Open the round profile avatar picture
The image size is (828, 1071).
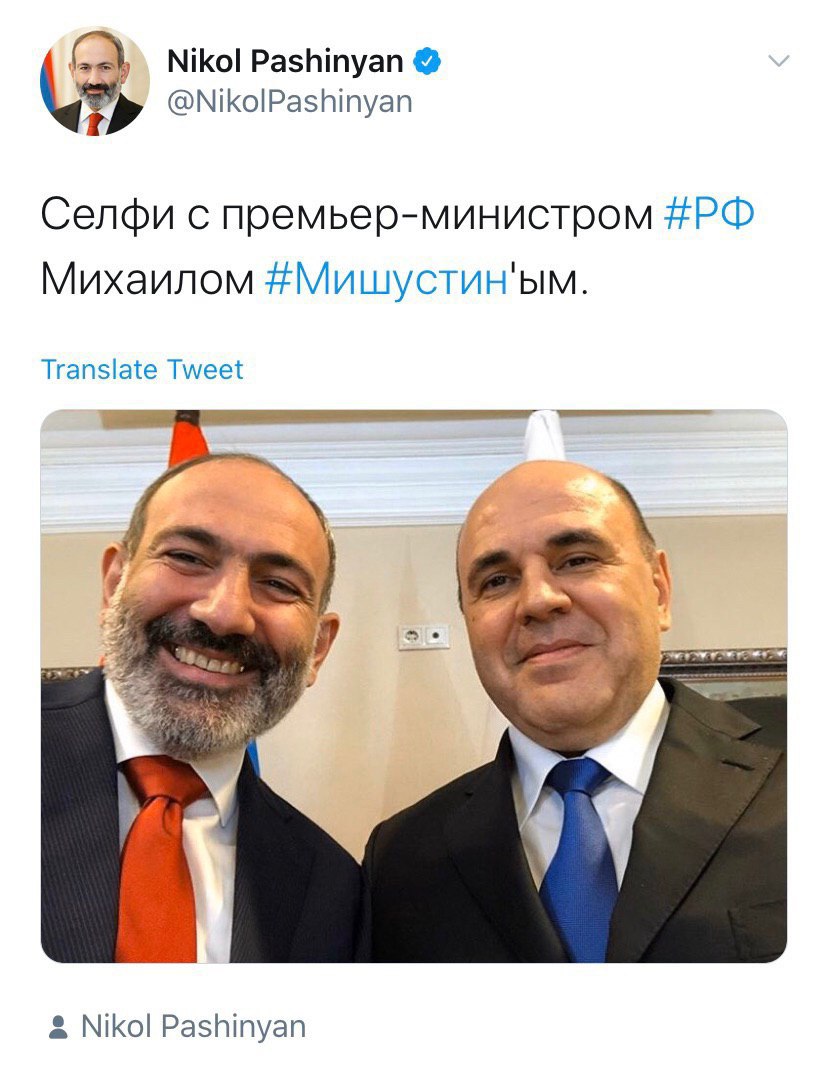(x=94, y=81)
